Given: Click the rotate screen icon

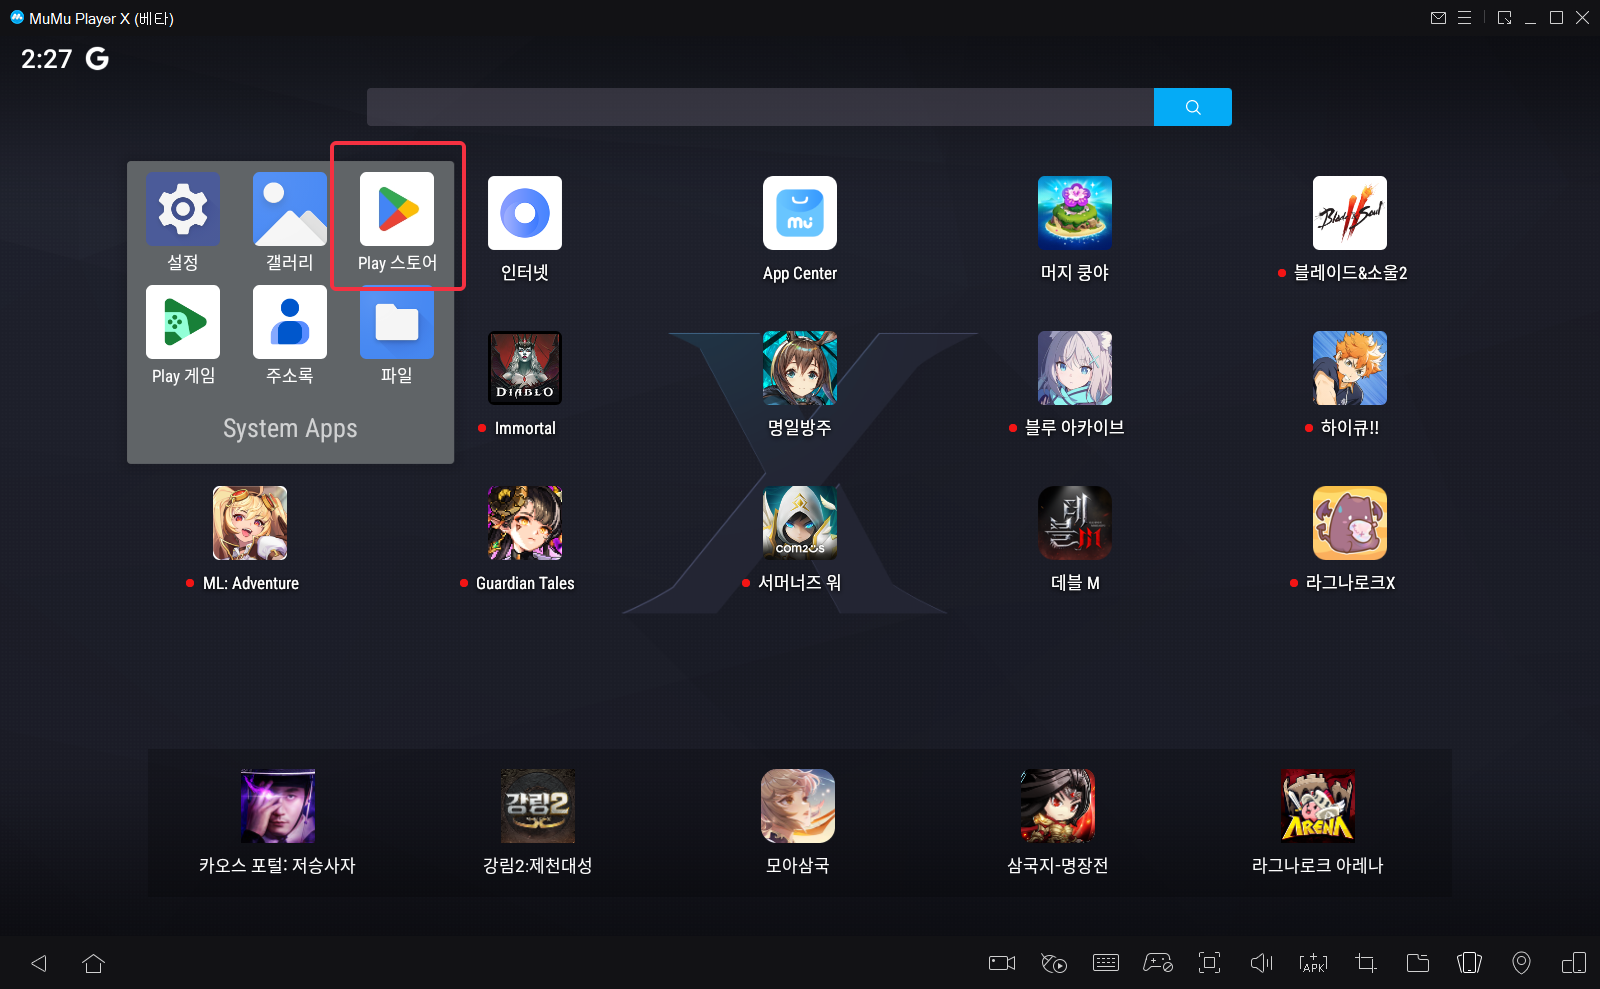Looking at the screenshot, I should pos(1469,963).
